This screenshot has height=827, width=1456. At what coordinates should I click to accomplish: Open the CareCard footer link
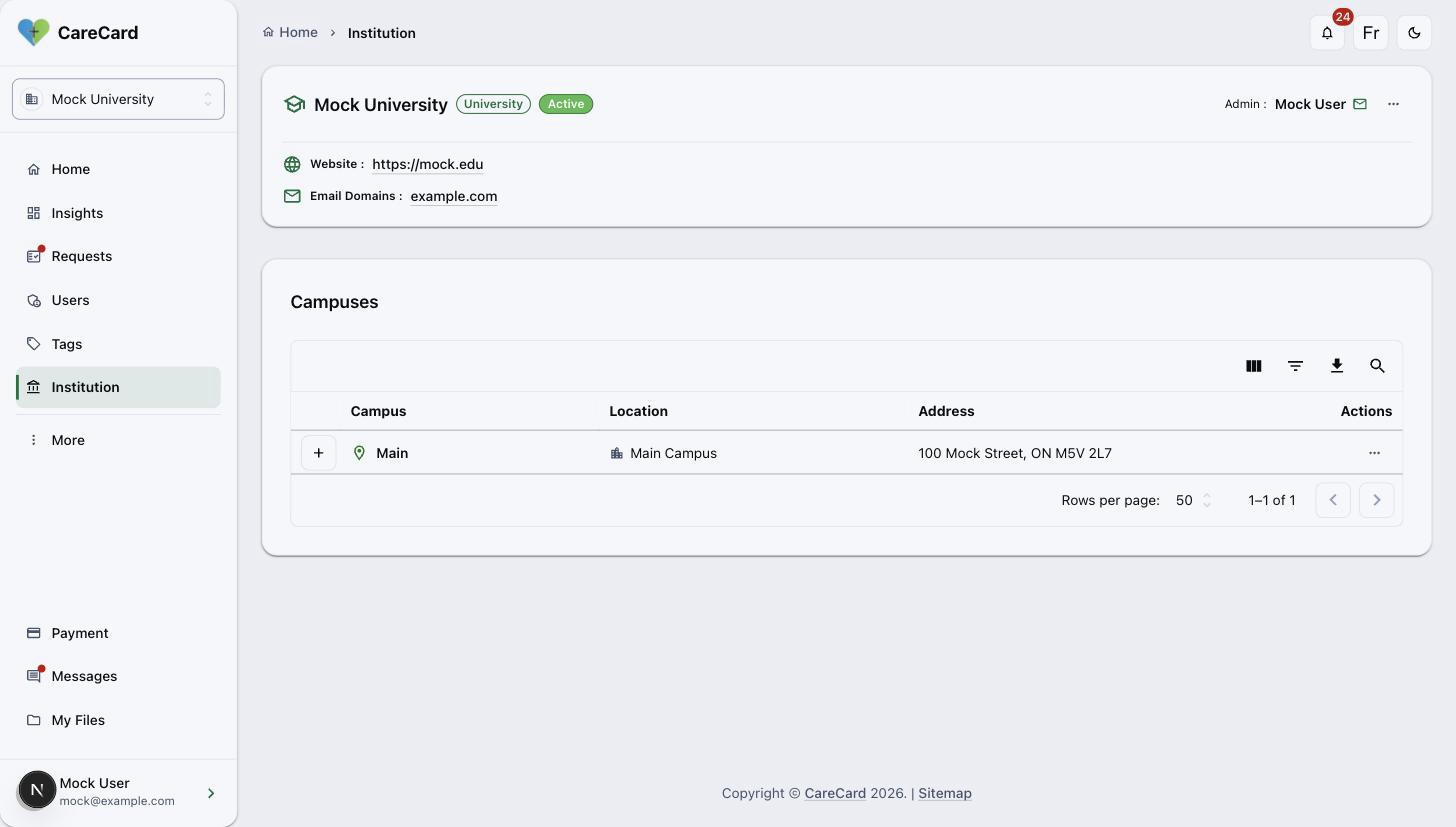[x=835, y=793]
